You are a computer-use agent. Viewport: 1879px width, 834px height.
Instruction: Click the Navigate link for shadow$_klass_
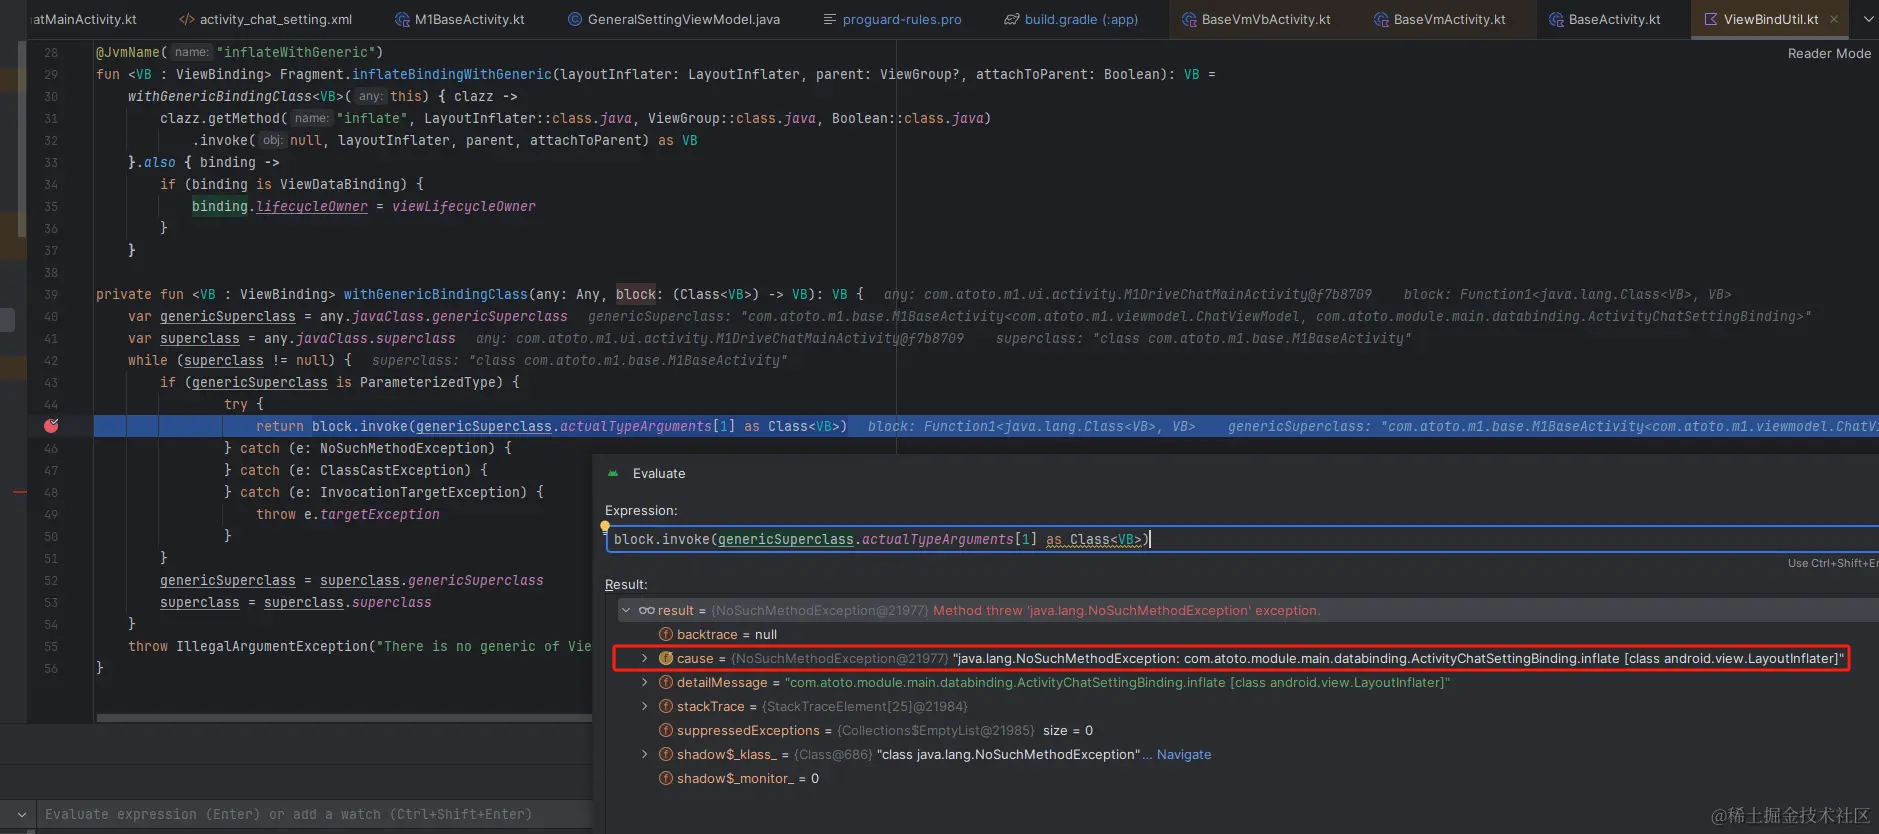pyautogui.click(x=1184, y=754)
